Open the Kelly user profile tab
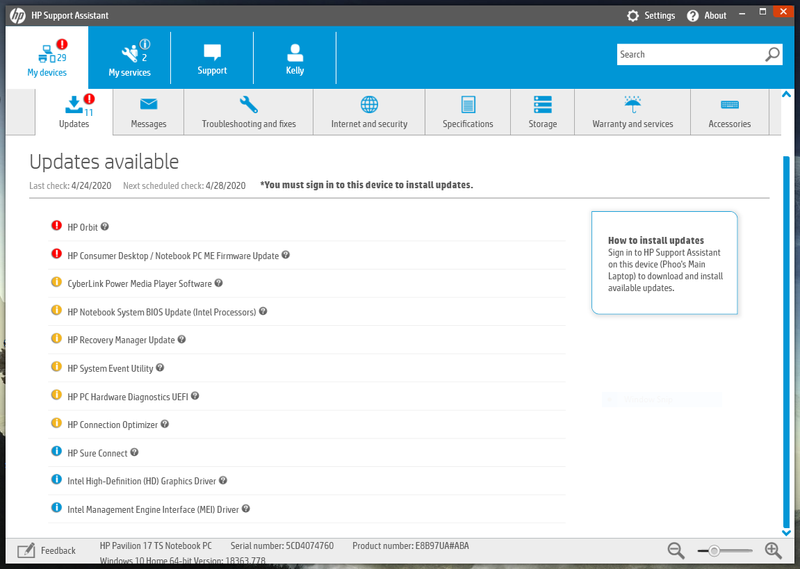Image resolution: width=800 pixels, height=569 pixels. pyautogui.click(x=295, y=57)
